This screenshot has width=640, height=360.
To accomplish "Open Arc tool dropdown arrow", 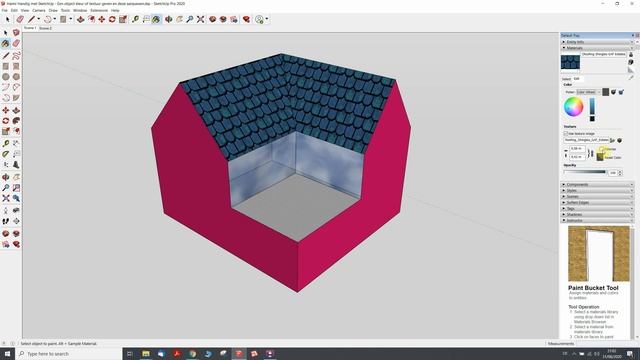I will pos(55,19).
